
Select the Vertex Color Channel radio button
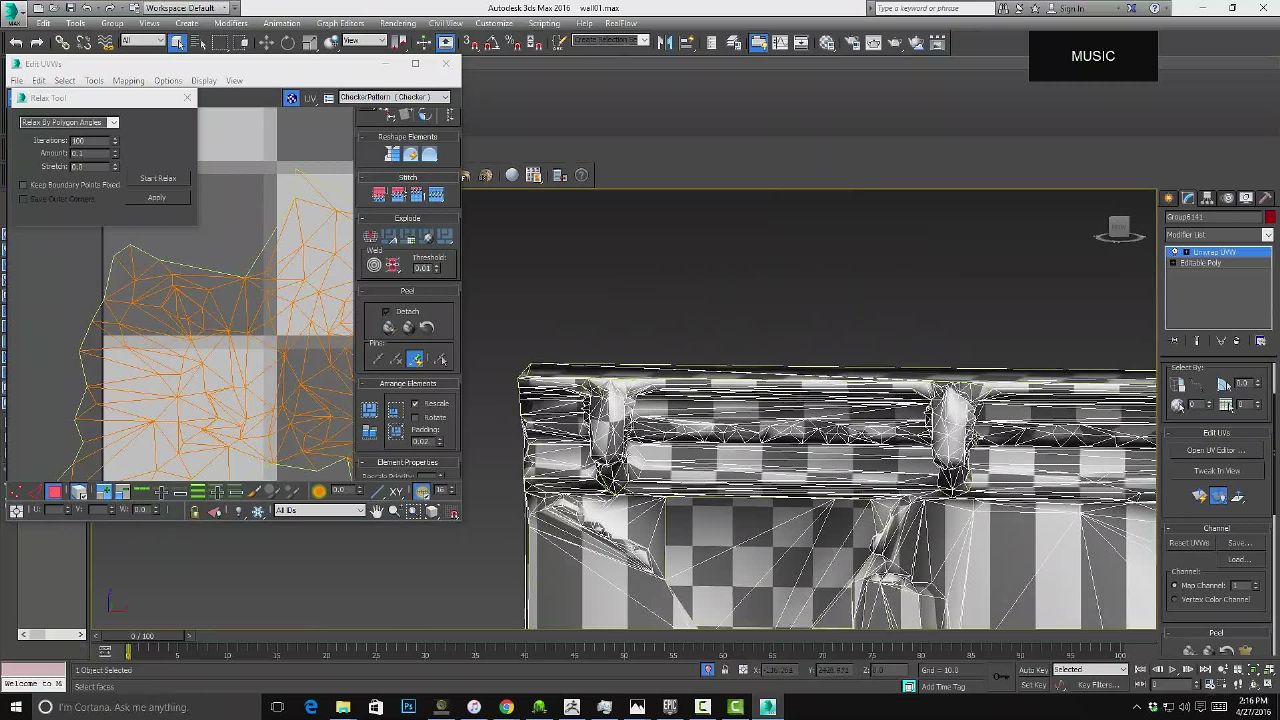(x=1174, y=599)
